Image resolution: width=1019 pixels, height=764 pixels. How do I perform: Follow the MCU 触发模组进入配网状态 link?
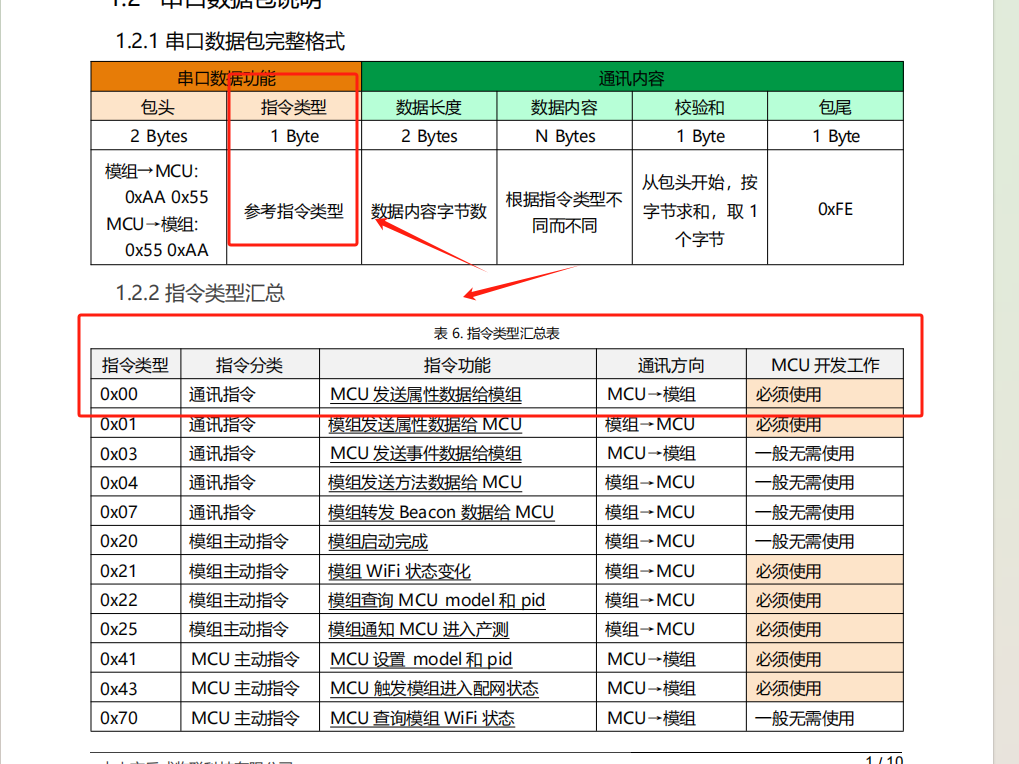434,689
